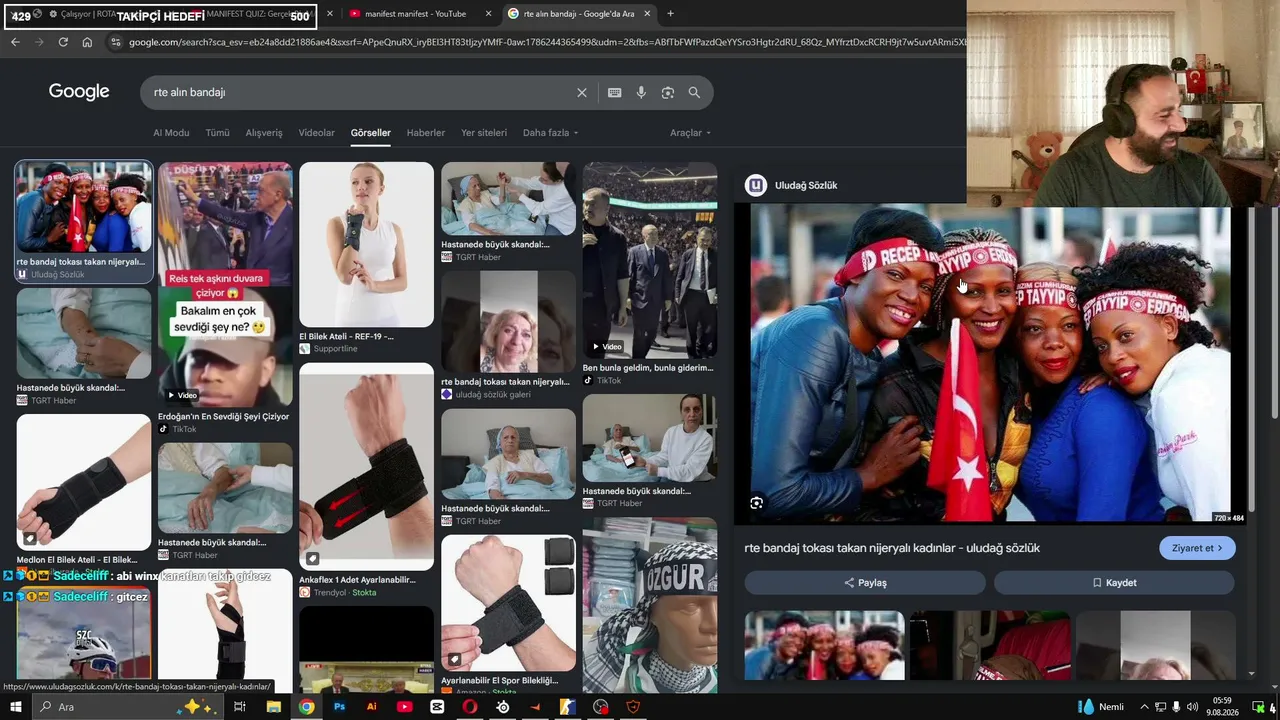Open the browser home page
The height and width of the screenshot is (720, 1280).
click(87, 42)
